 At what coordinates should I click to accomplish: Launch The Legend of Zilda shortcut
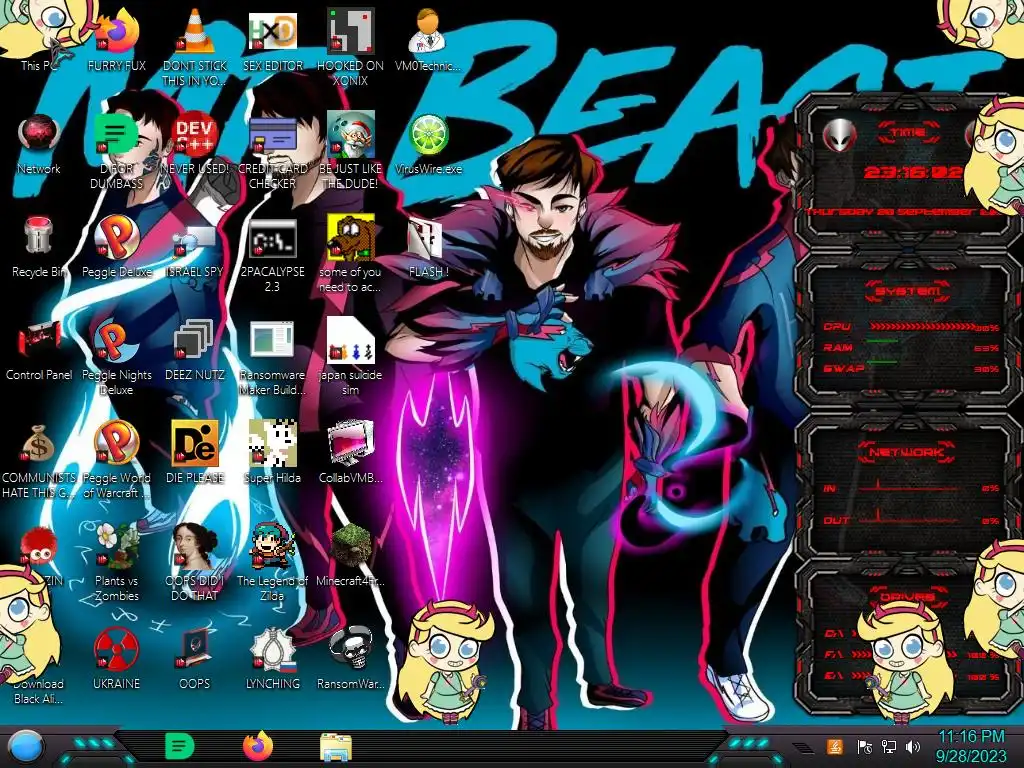tap(273, 562)
